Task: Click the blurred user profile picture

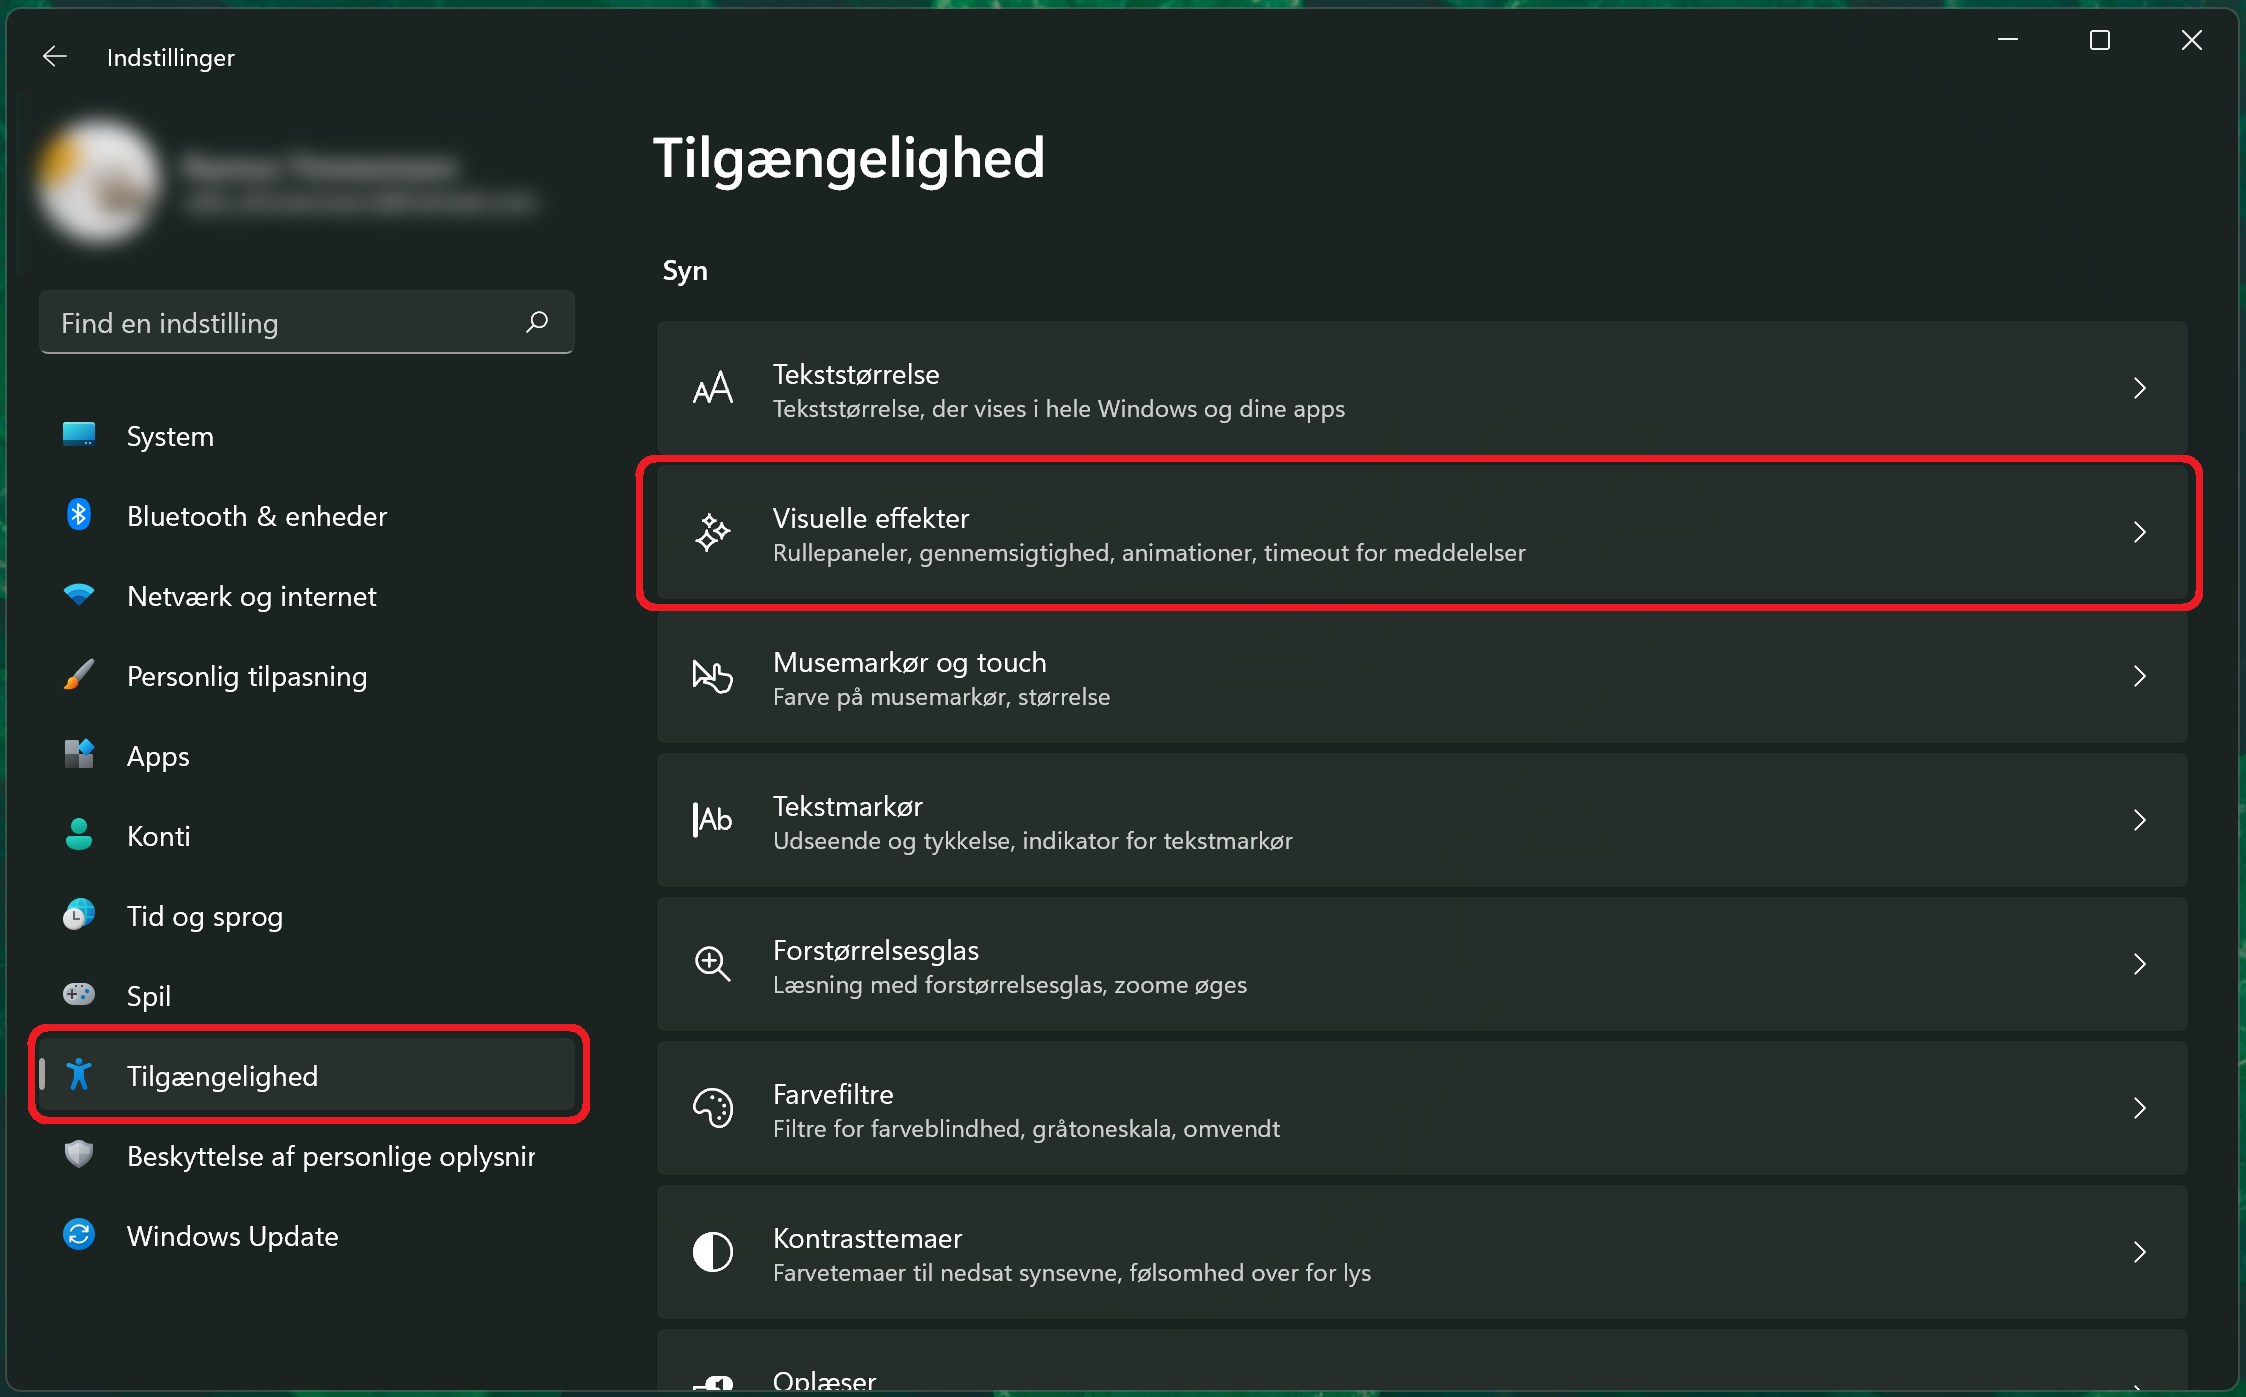Action: tap(98, 182)
